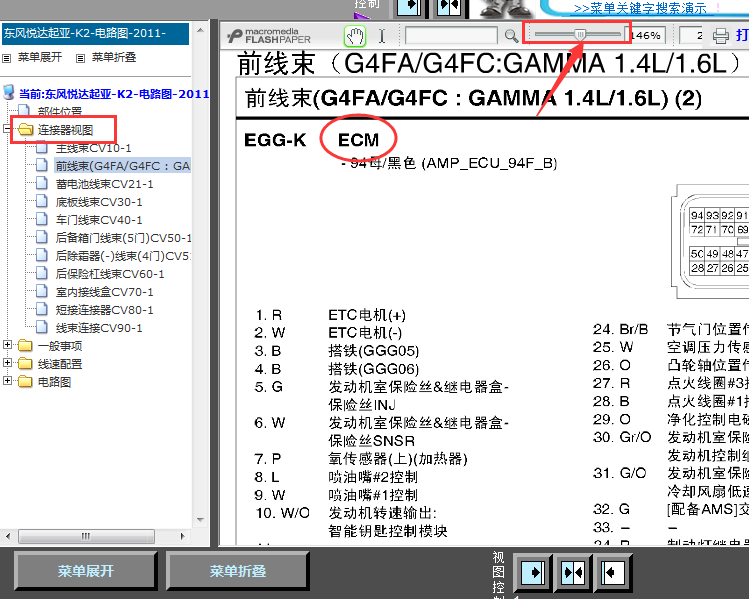Click the 一般事项 folder icon

[25, 345]
